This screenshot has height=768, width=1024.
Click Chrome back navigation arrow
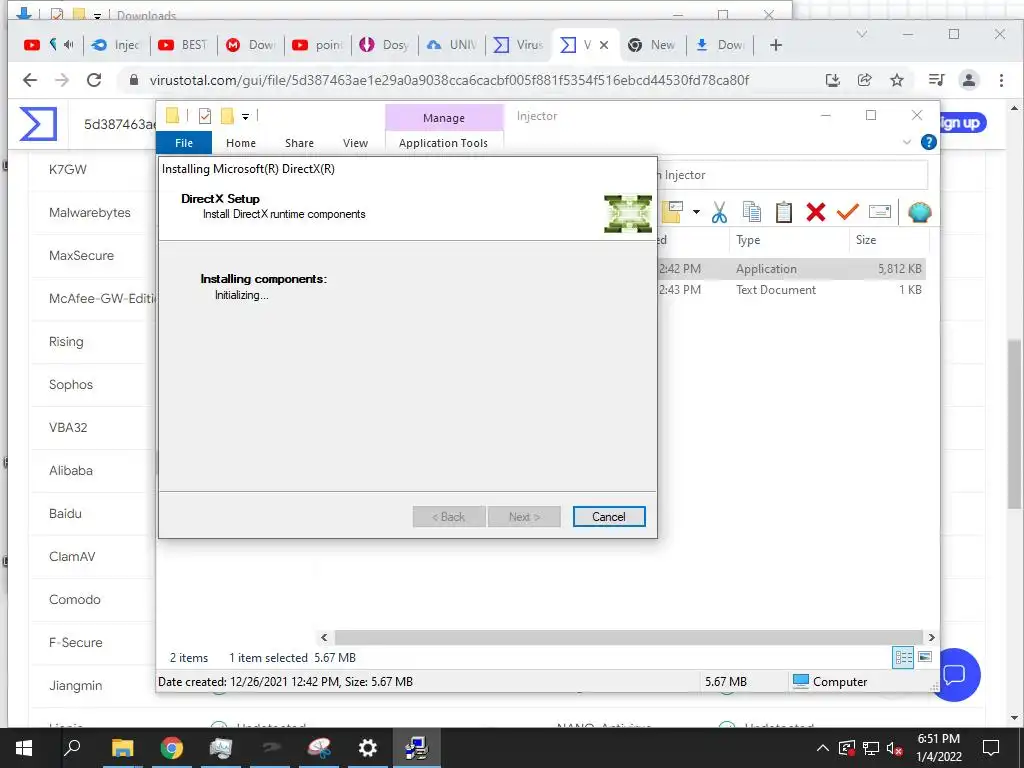[x=30, y=80]
